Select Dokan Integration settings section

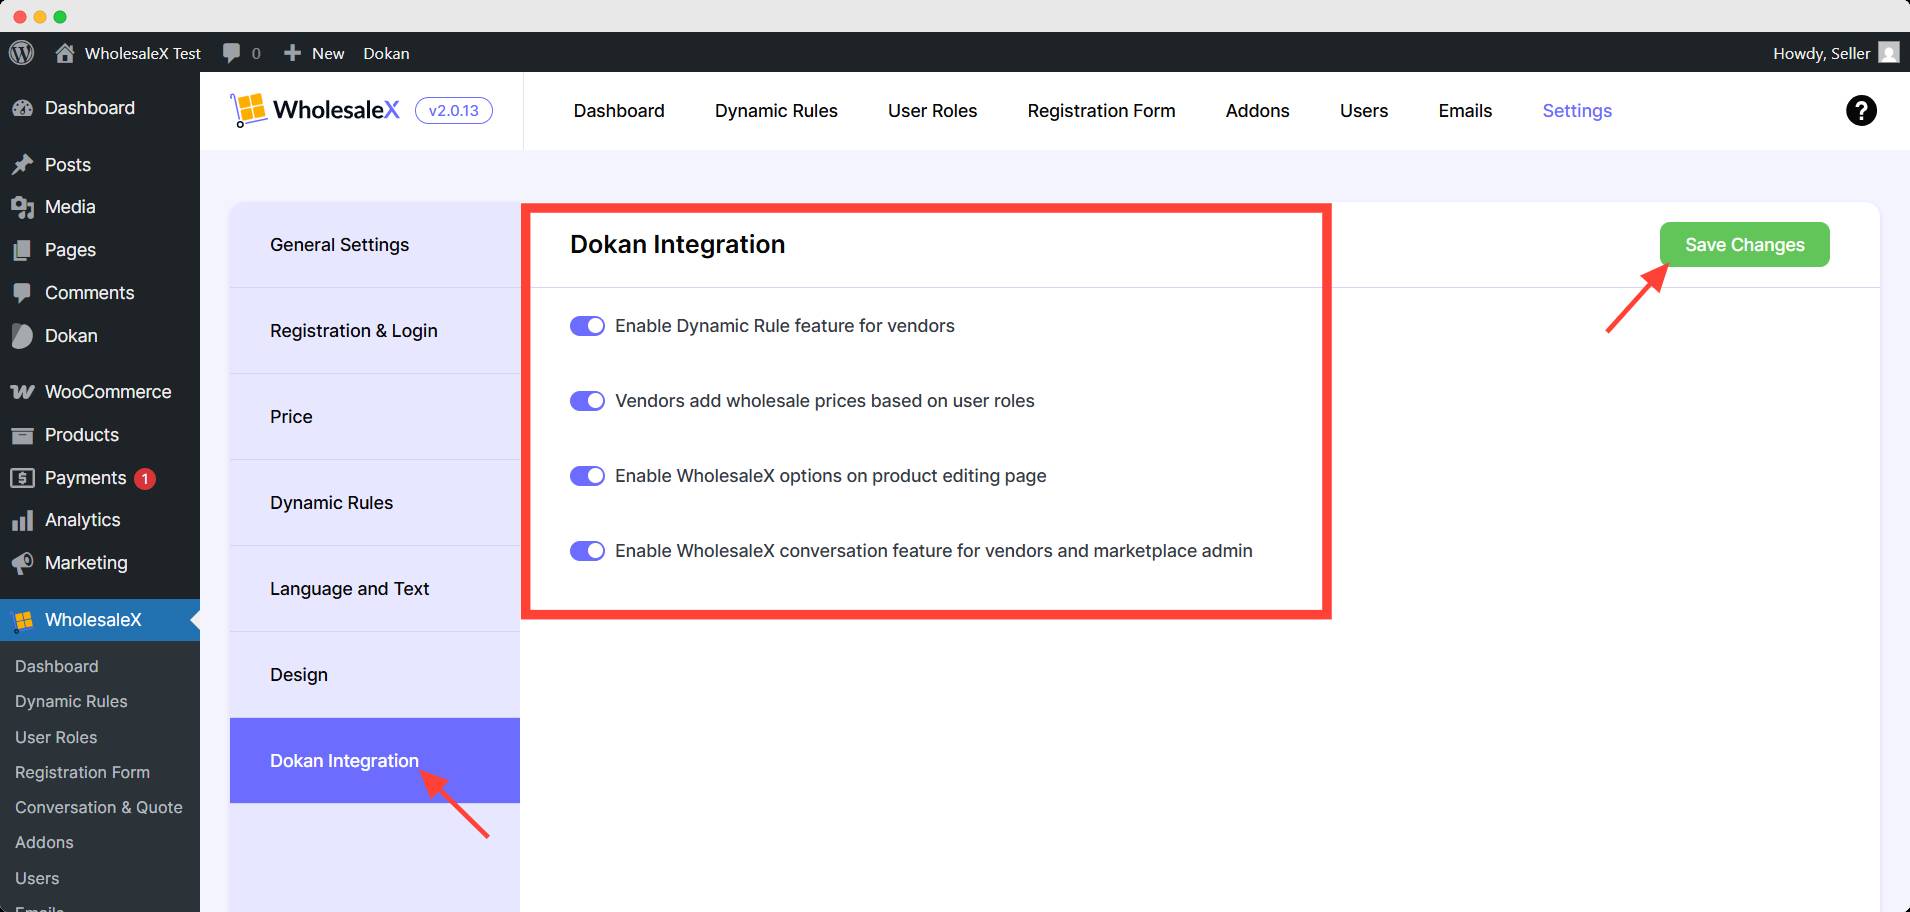pyautogui.click(x=375, y=761)
